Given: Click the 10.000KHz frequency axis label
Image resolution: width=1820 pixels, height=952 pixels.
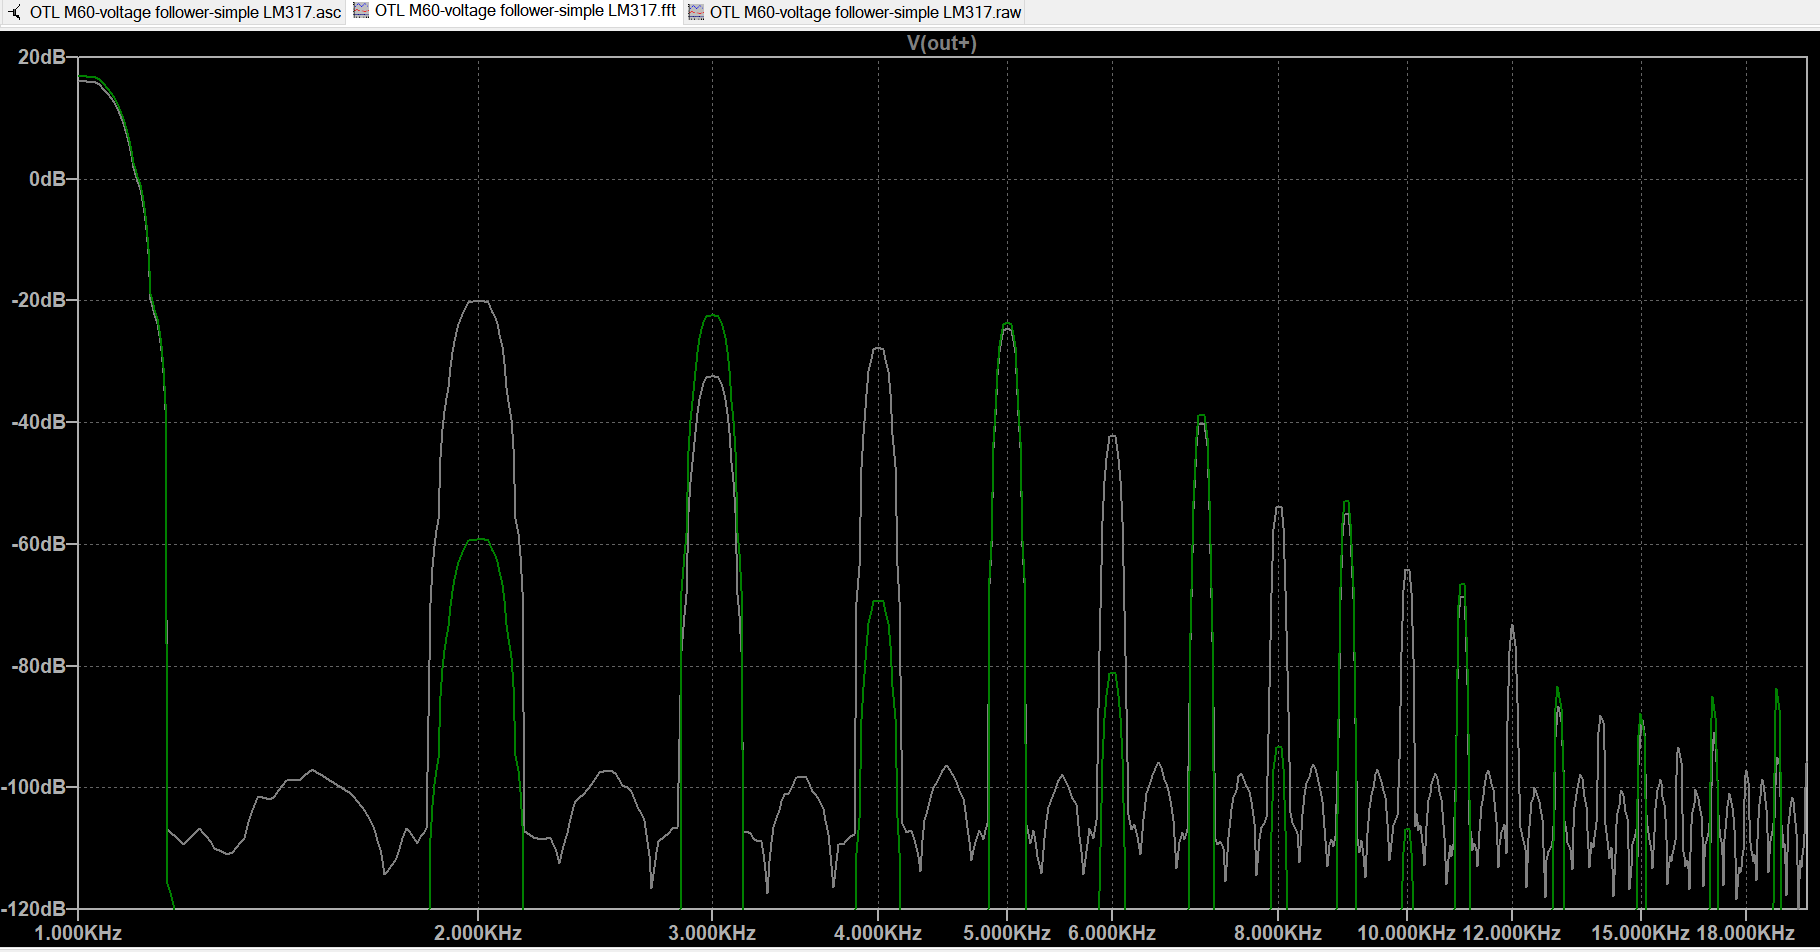Looking at the screenshot, I should (x=1406, y=933).
